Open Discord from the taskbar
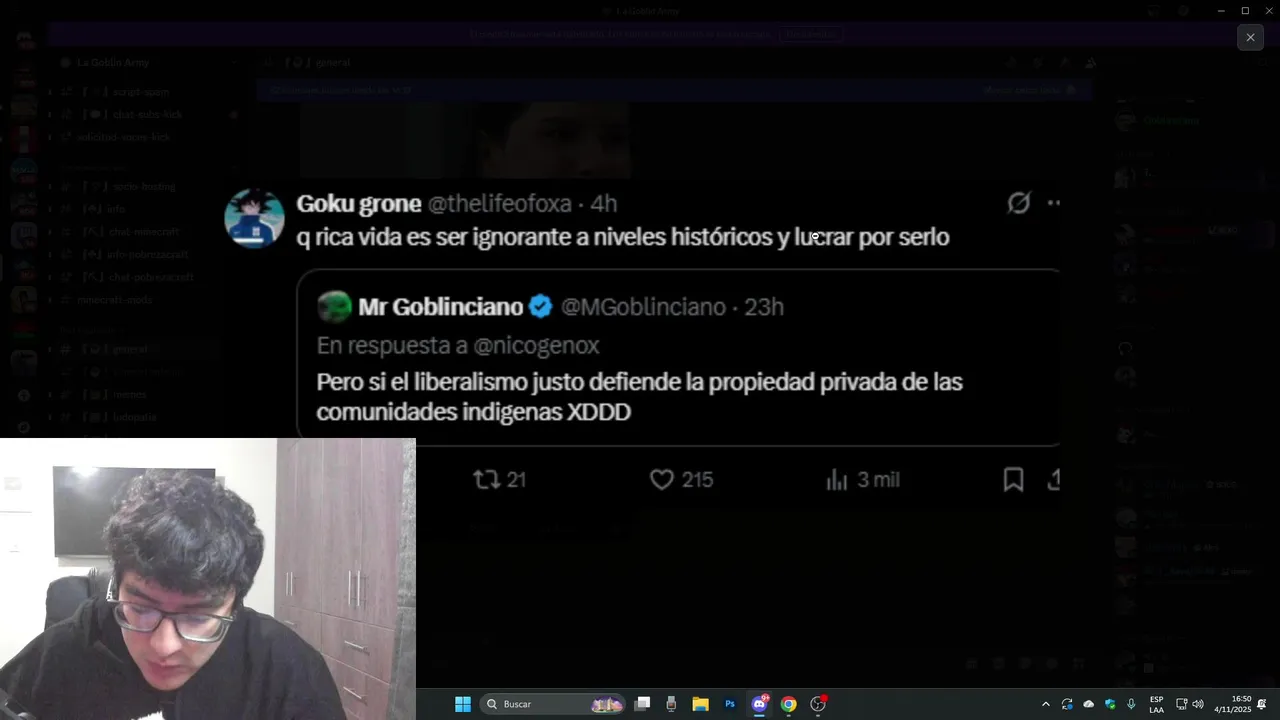 tap(760, 704)
